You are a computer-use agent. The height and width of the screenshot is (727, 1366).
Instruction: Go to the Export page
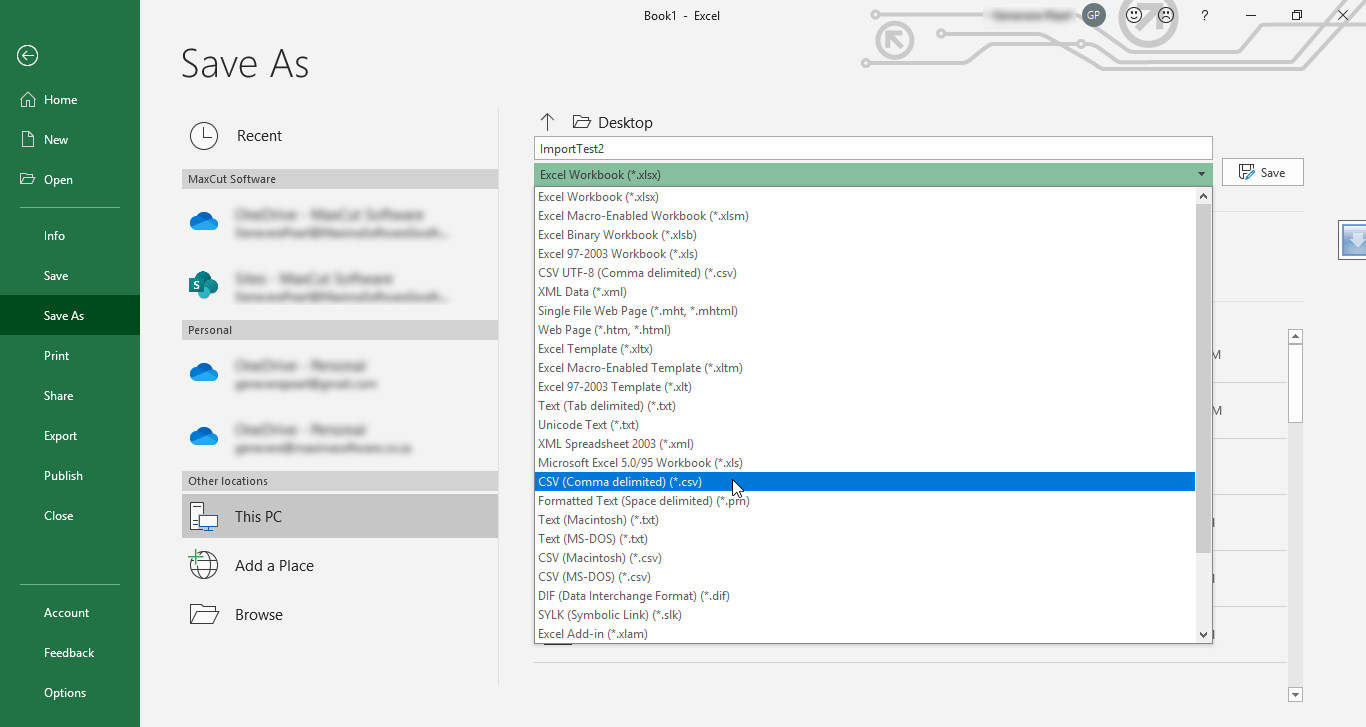coord(70,436)
